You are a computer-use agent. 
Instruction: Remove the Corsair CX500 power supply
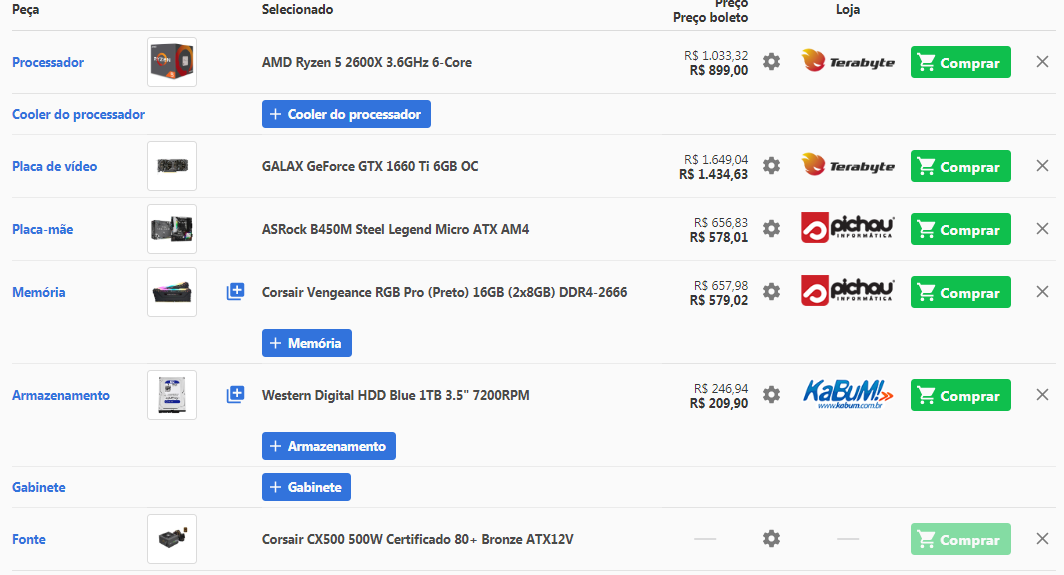tap(1042, 539)
